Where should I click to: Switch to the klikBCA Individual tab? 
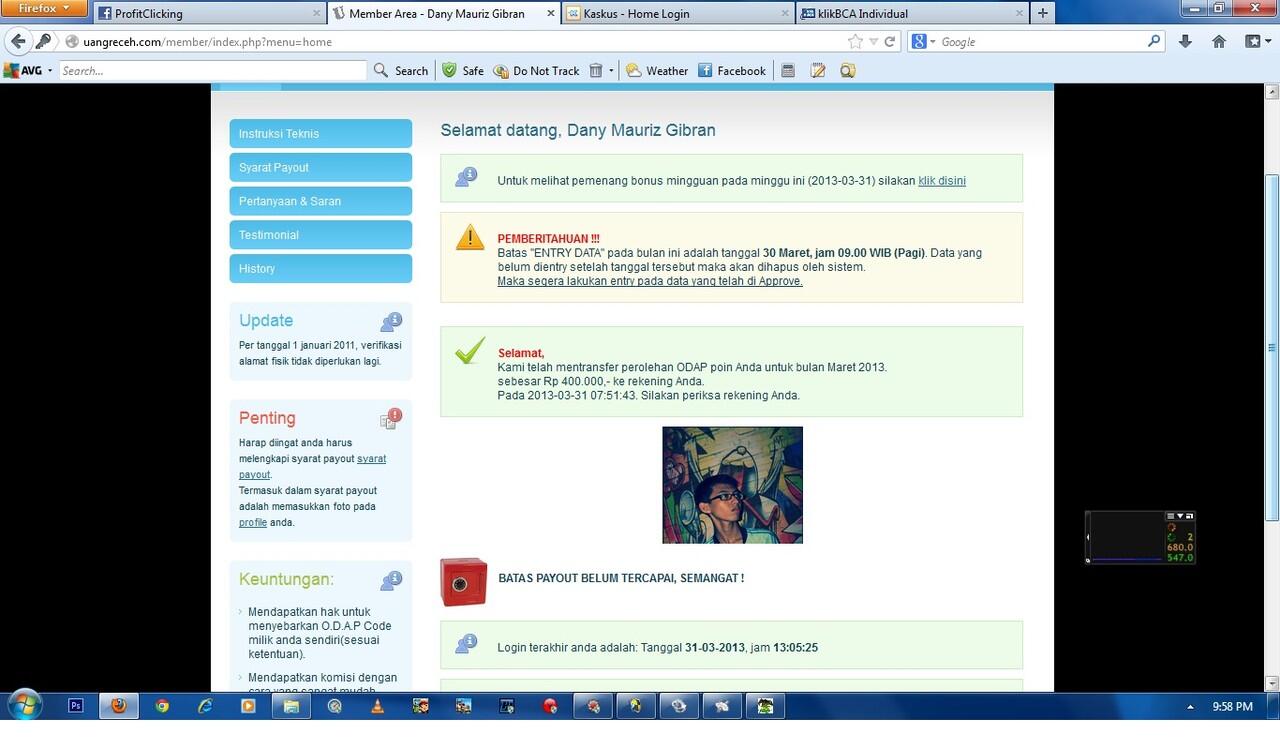pos(912,13)
